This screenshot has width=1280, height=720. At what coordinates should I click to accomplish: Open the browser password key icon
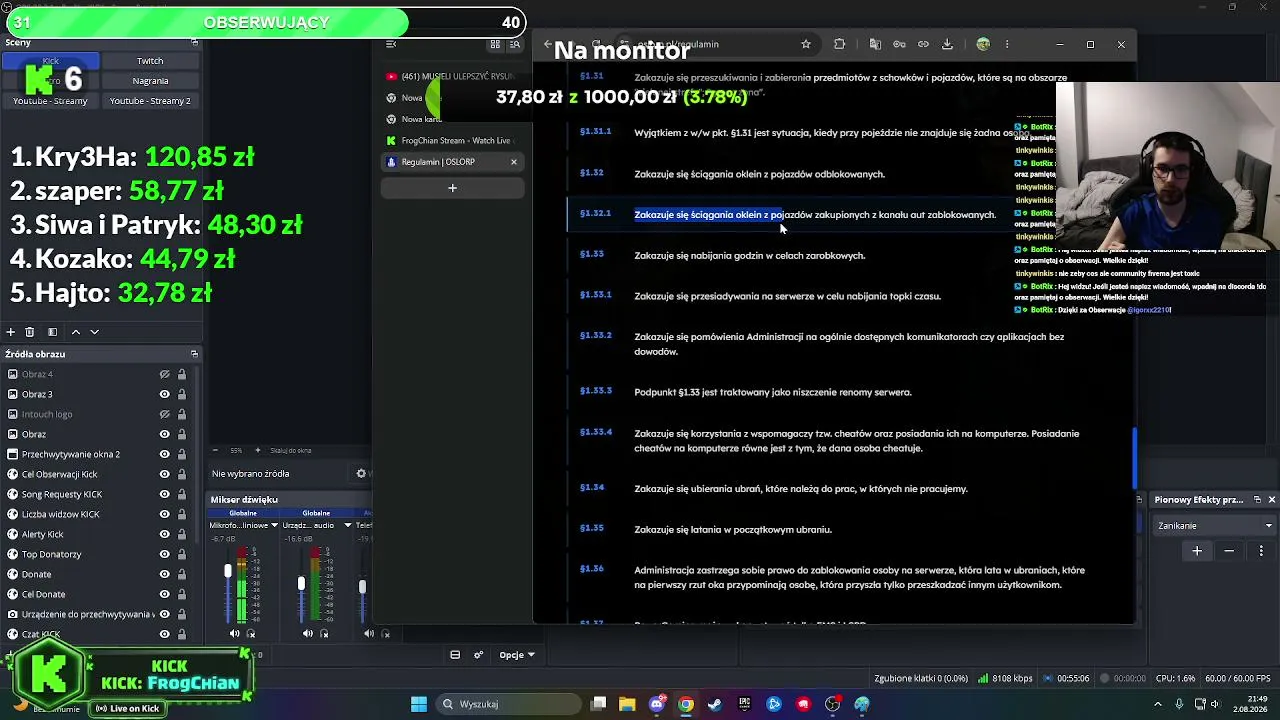(x=899, y=44)
